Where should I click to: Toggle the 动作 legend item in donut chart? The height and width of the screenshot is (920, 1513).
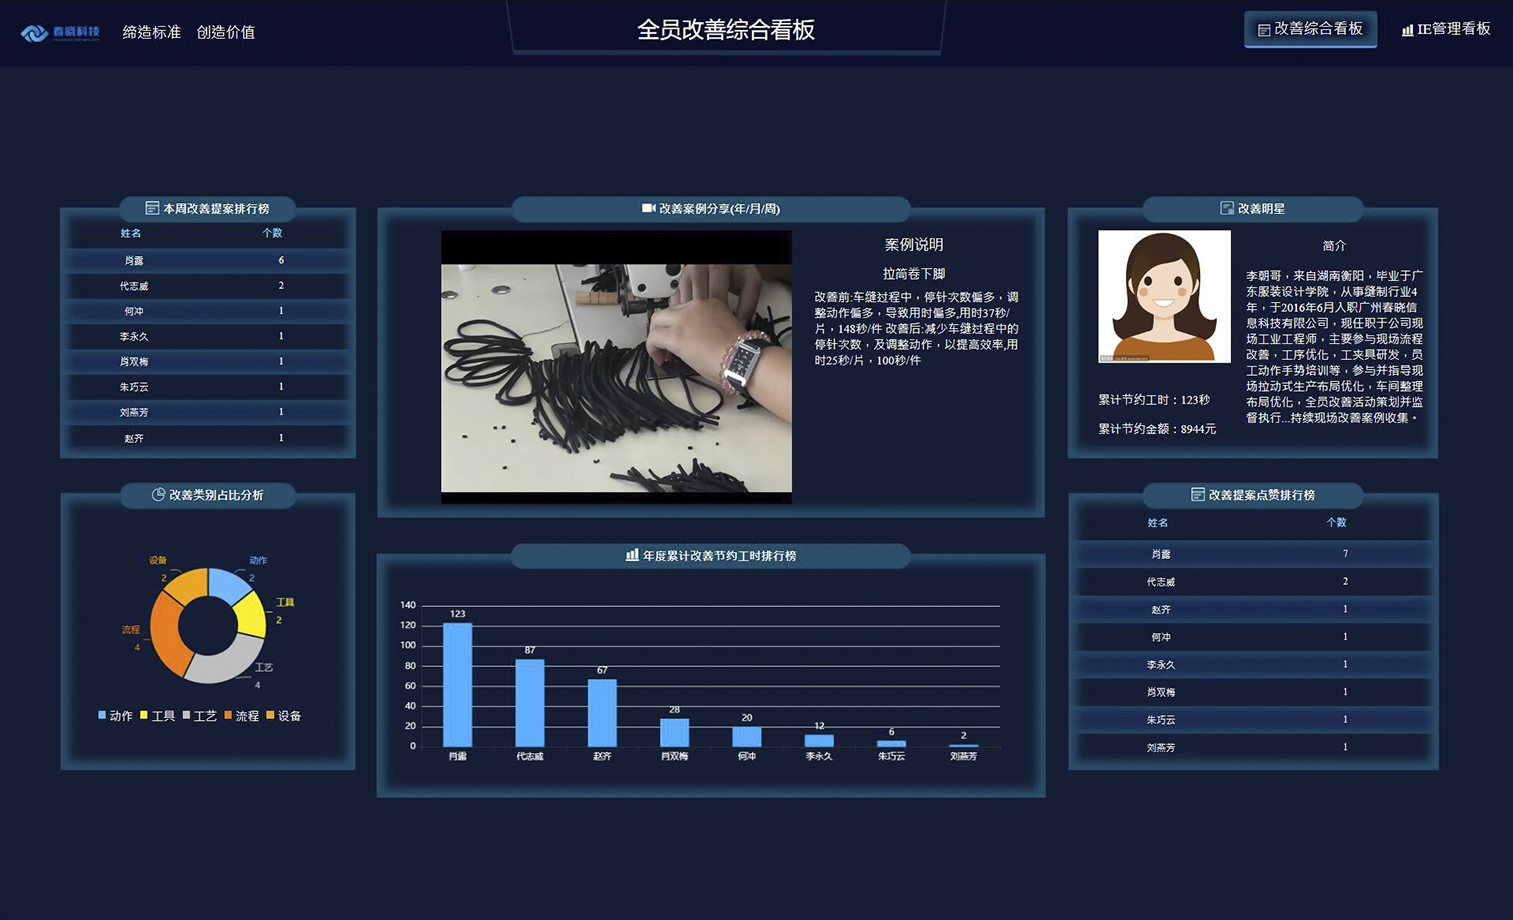[x=115, y=716]
